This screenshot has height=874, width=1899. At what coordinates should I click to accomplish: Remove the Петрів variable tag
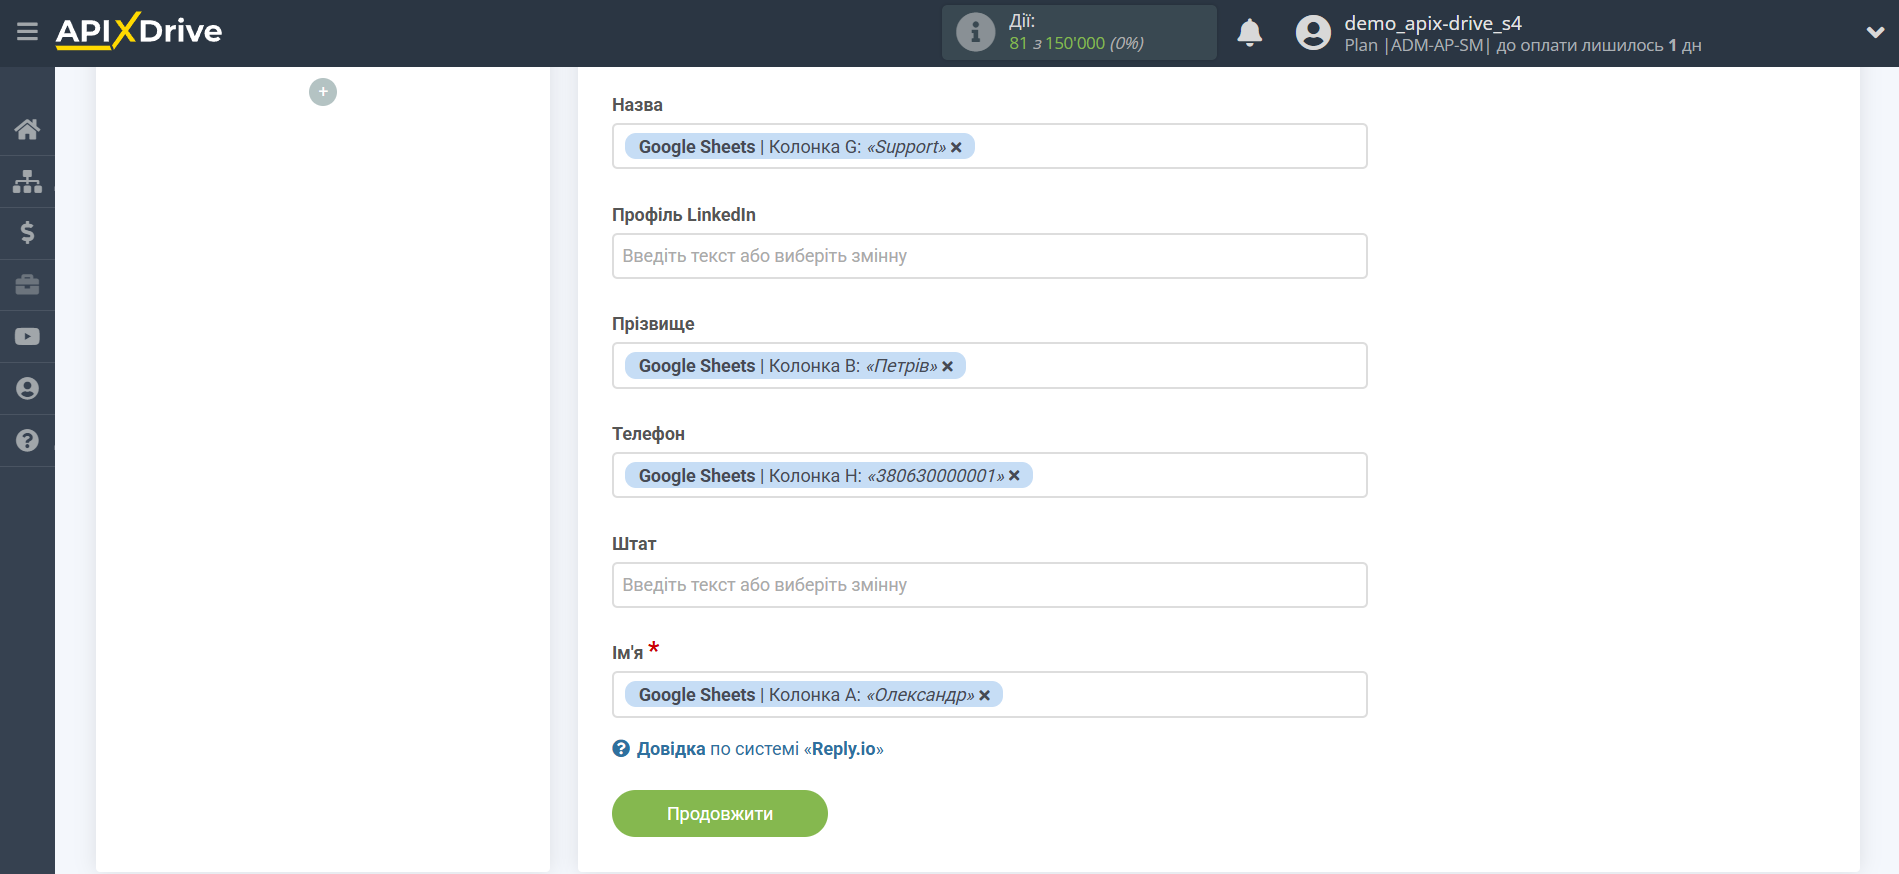(947, 367)
